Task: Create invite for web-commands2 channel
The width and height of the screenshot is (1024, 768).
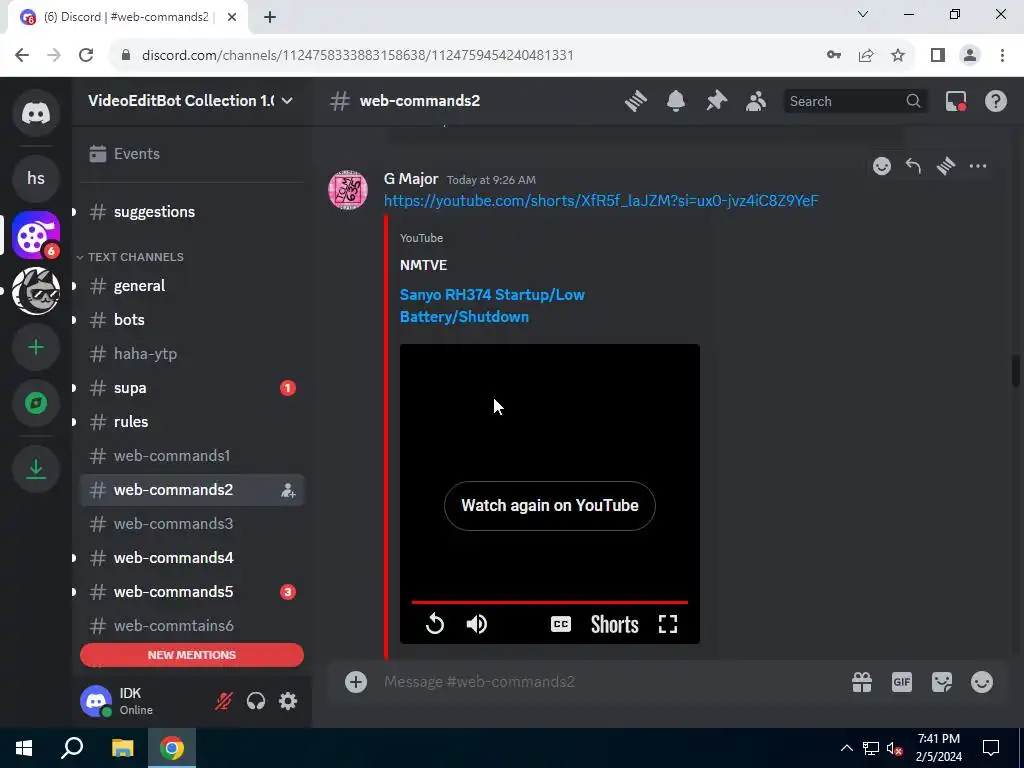Action: 288,490
